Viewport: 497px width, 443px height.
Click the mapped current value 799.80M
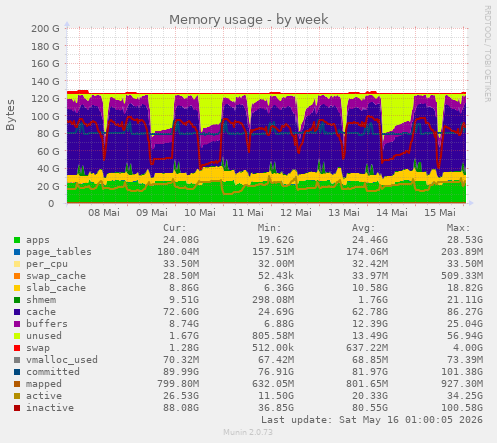click(x=178, y=384)
